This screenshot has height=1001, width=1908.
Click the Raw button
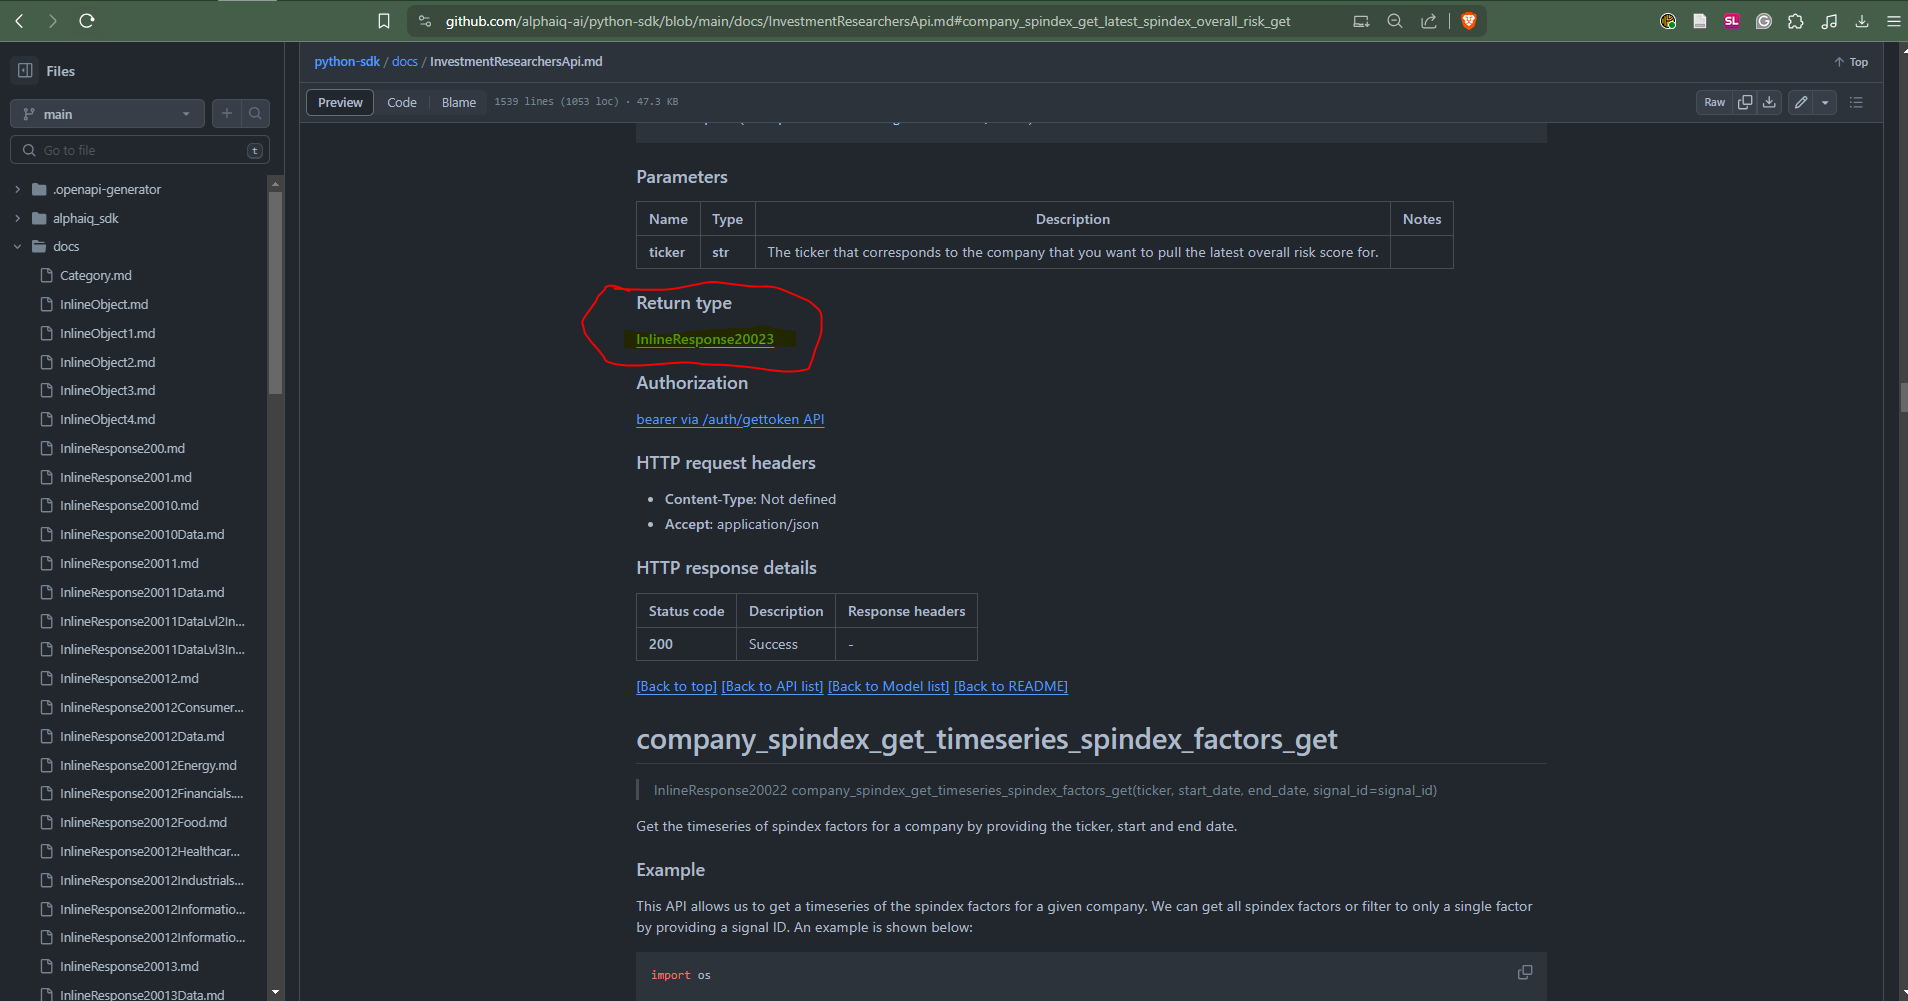pos(1714,102)
